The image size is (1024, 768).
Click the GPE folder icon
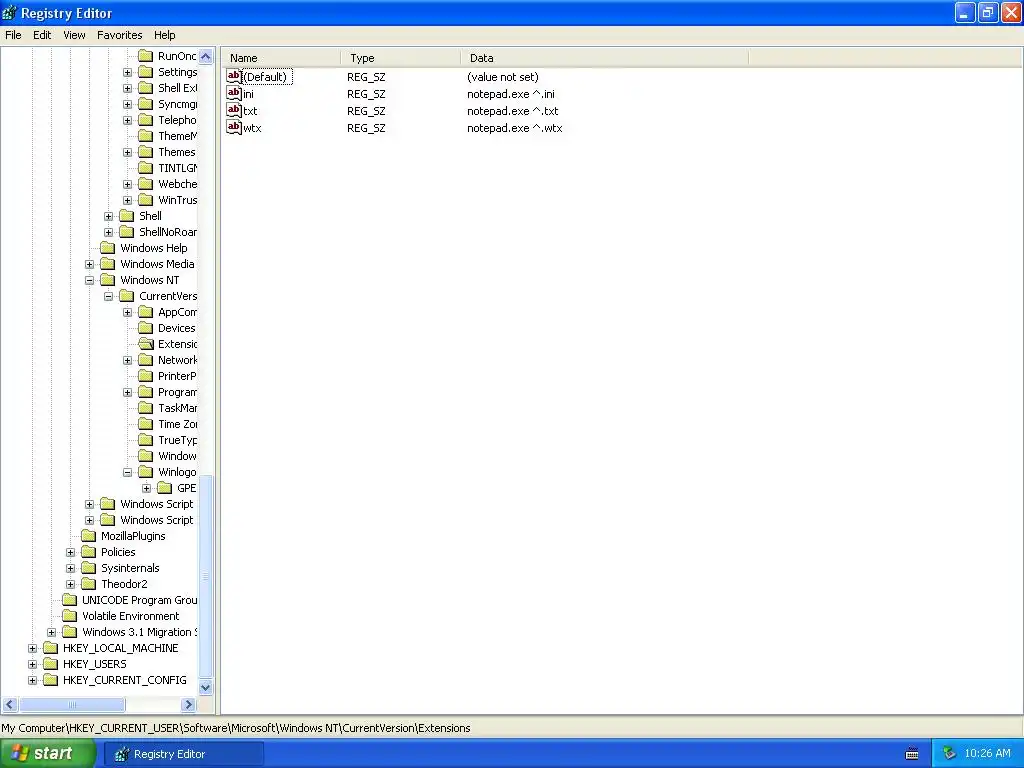coord(165,488)
